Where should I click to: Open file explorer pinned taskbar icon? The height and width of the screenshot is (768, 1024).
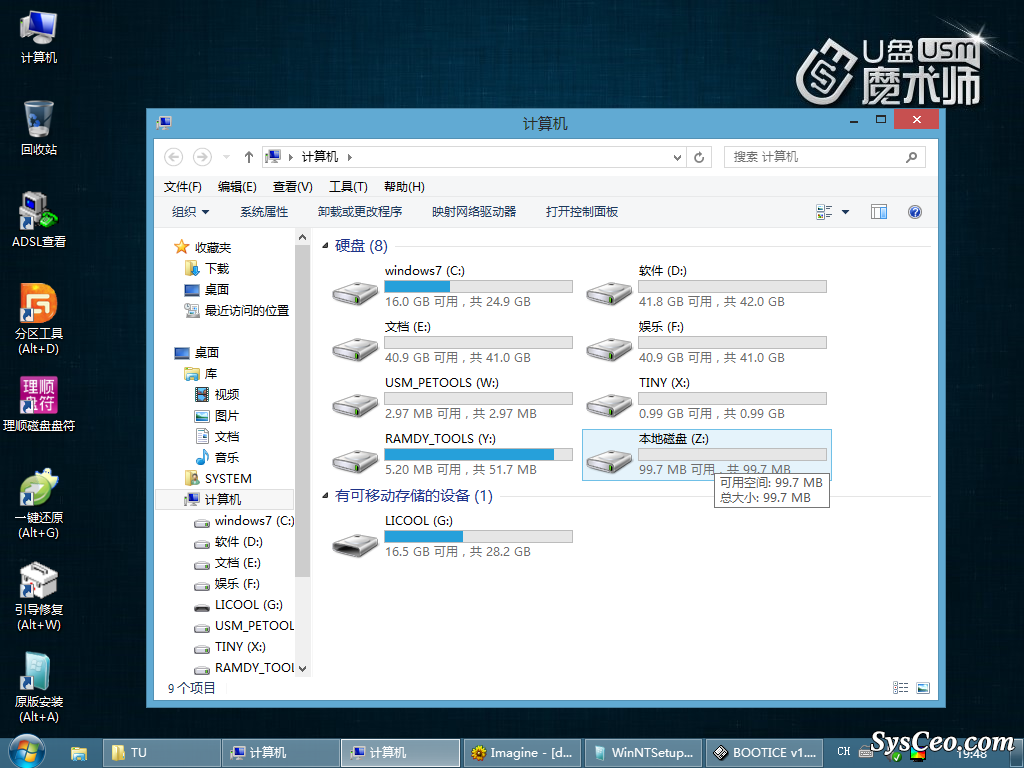click(x=78, y=753)
